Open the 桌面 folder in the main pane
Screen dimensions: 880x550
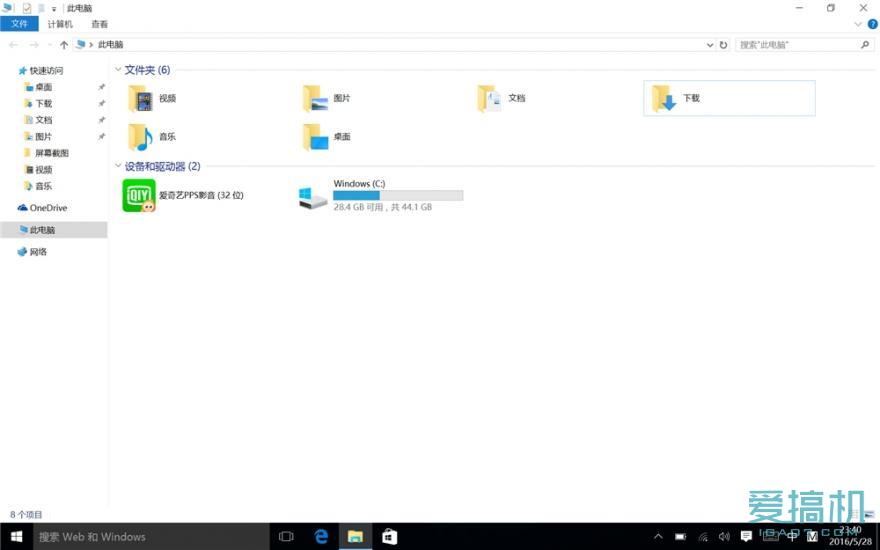pos(327,137)
